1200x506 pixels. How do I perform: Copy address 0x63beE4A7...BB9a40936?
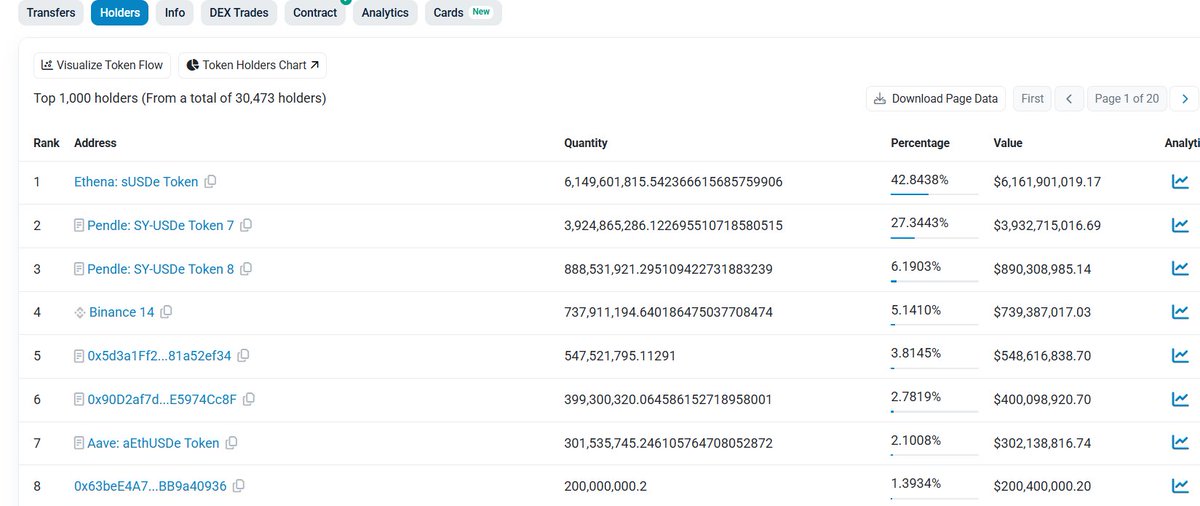click(238, 486)
